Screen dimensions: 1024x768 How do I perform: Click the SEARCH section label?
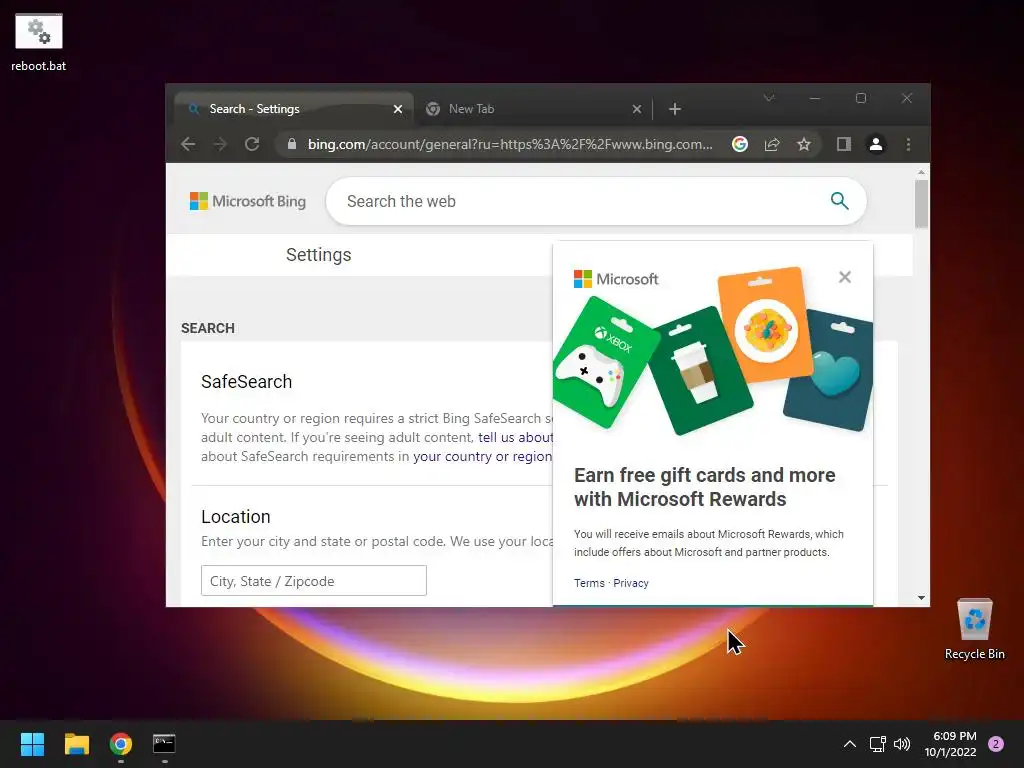click(x=208, y=328)
